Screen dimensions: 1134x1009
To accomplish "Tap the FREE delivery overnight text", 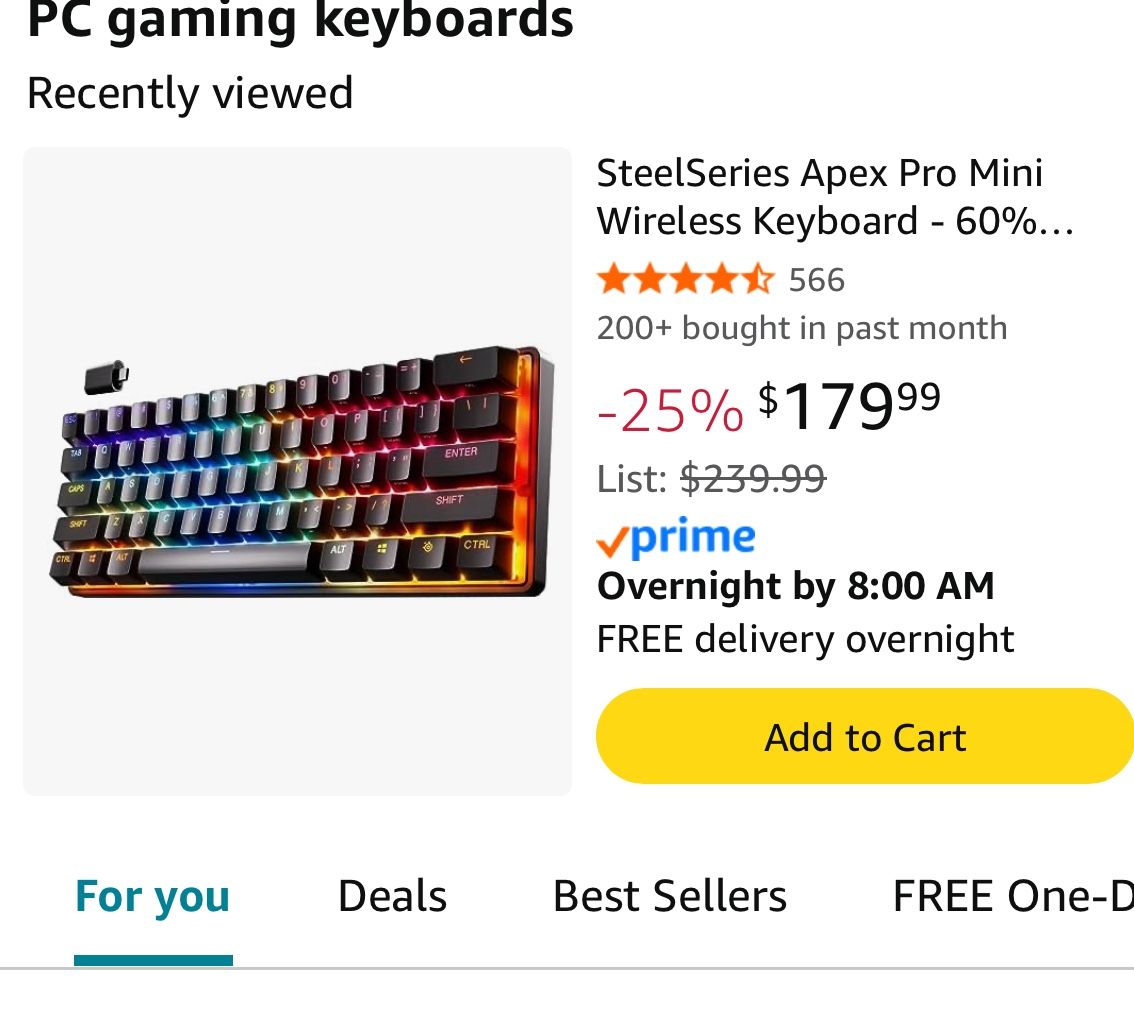I will [805, 638].
